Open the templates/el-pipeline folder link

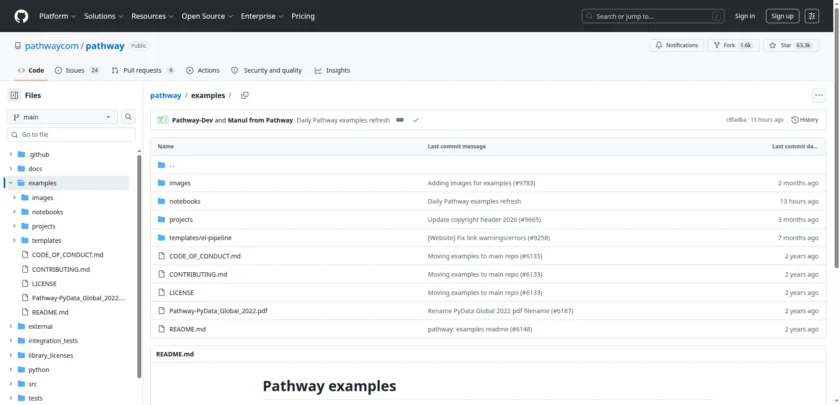[200, 238]
